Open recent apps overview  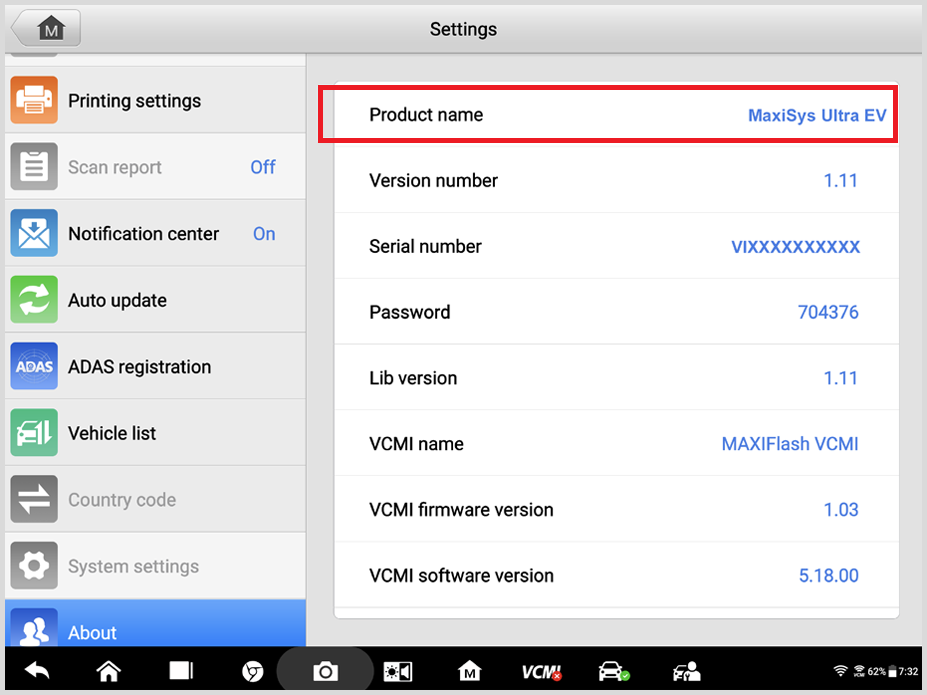point(181,671)
